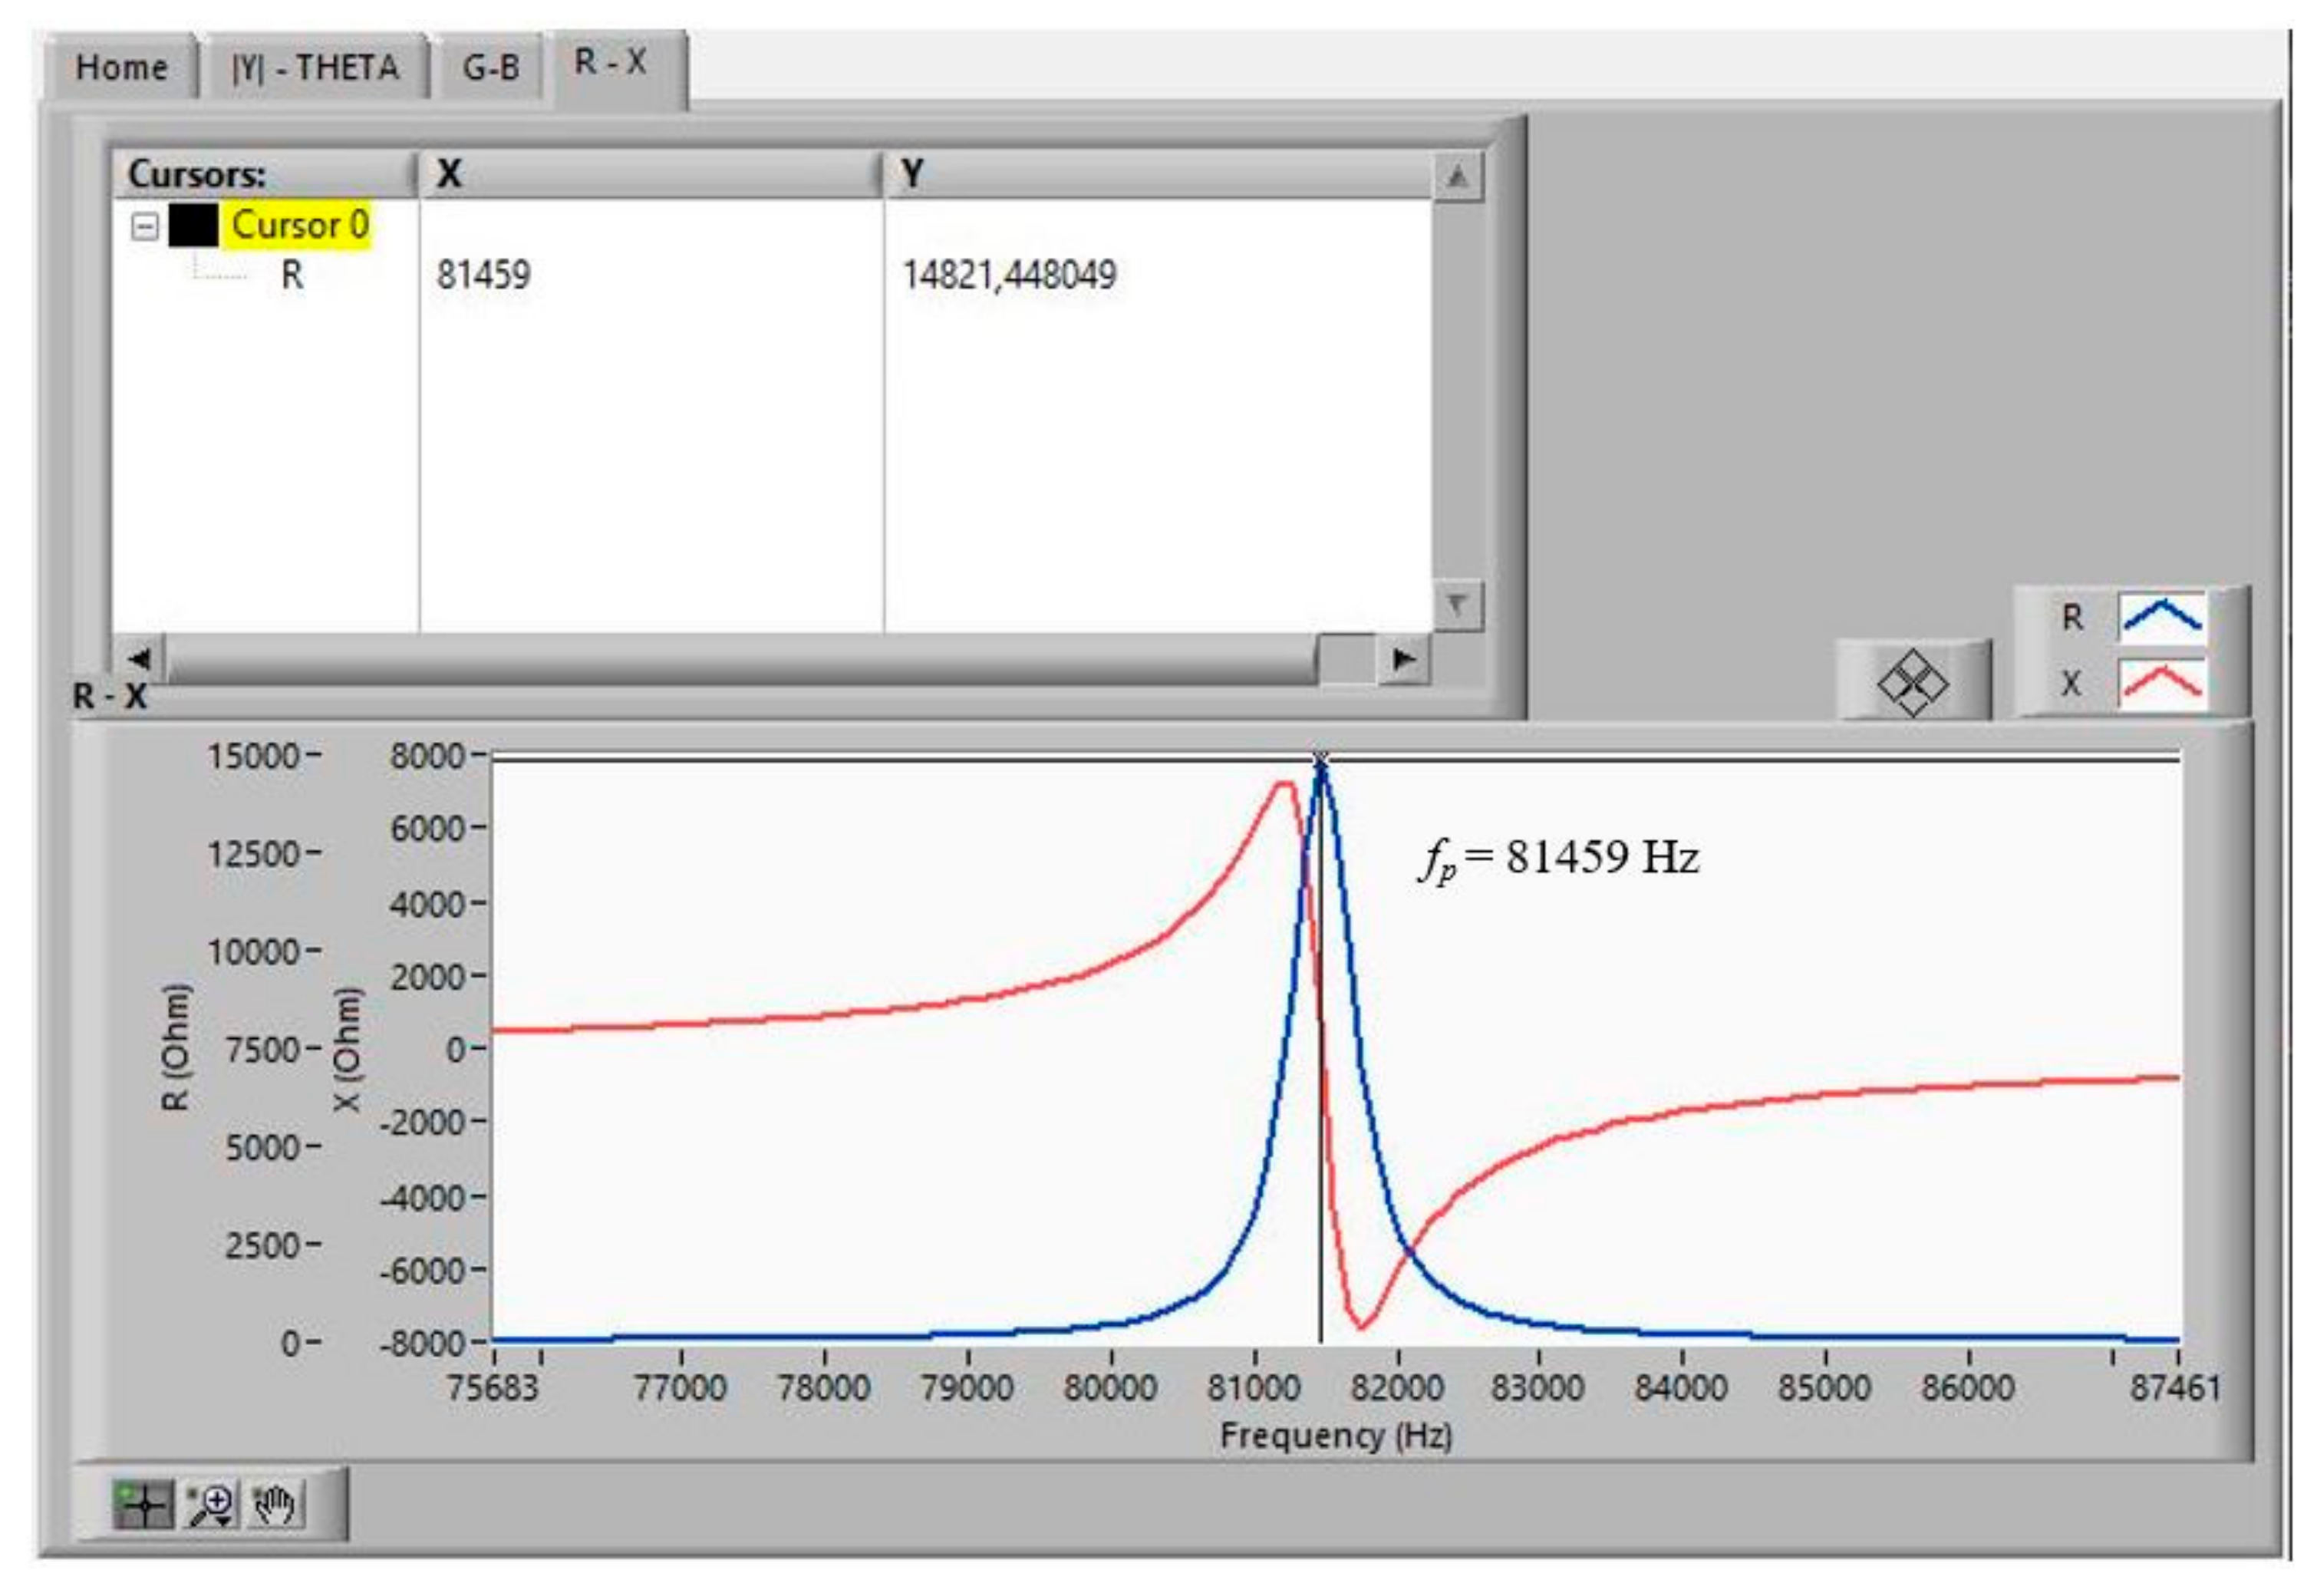
Task: Select the graph zoom magnifier tool
Action: tap(212, 1504)
